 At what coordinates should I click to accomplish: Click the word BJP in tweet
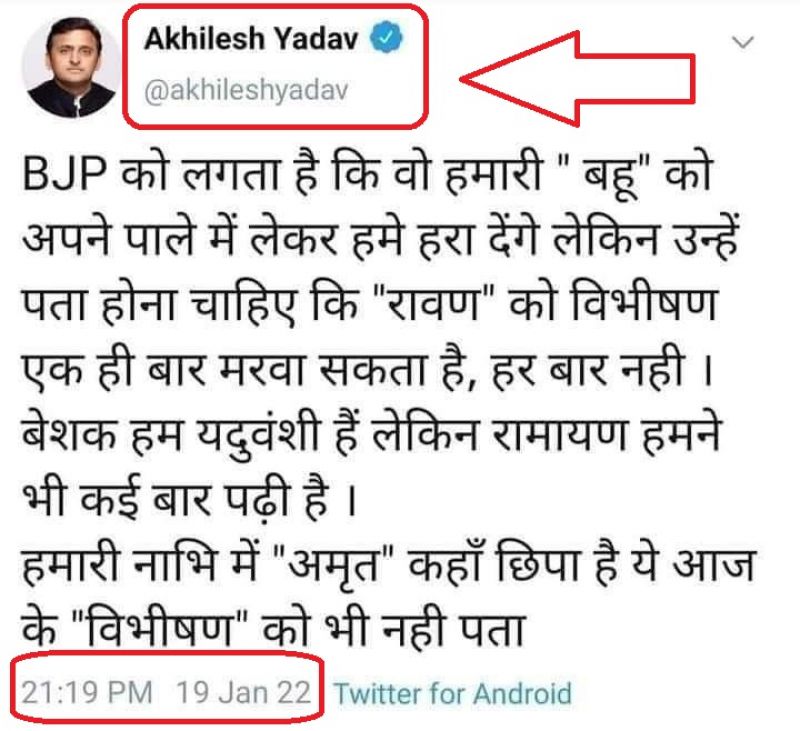point(65,173)
